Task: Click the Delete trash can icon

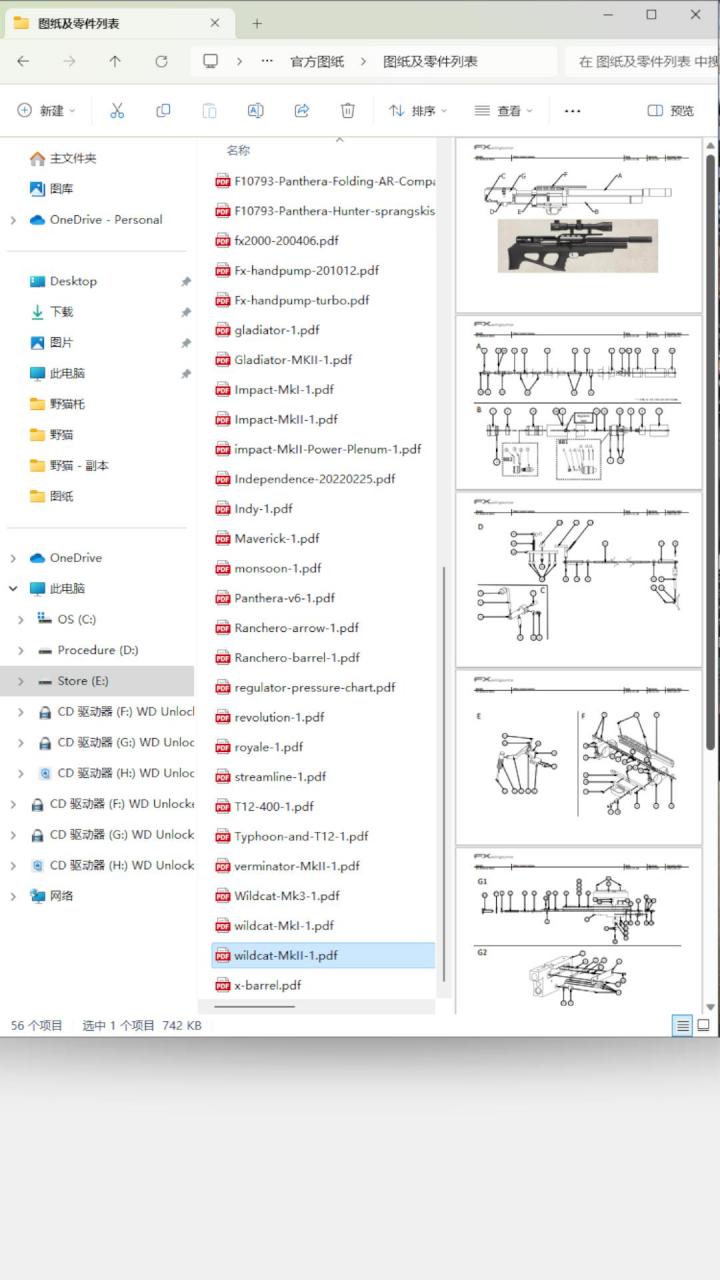Action: pyautogui.click(x=347, y=111)
